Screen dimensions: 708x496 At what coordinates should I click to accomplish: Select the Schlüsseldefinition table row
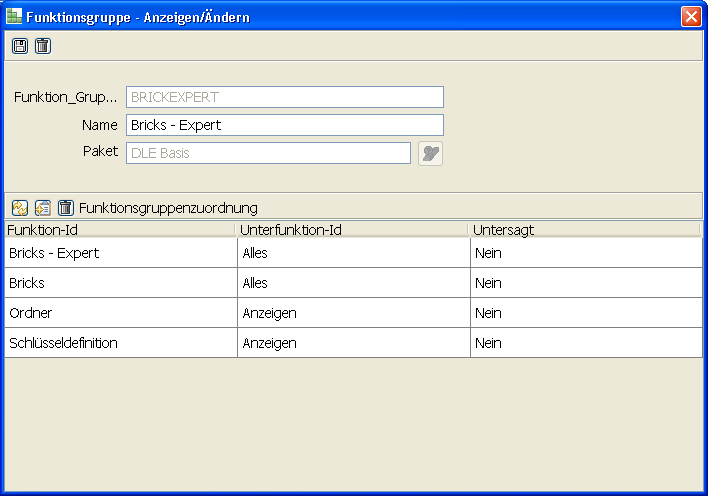pyautogui.click(x=119, y=343)
